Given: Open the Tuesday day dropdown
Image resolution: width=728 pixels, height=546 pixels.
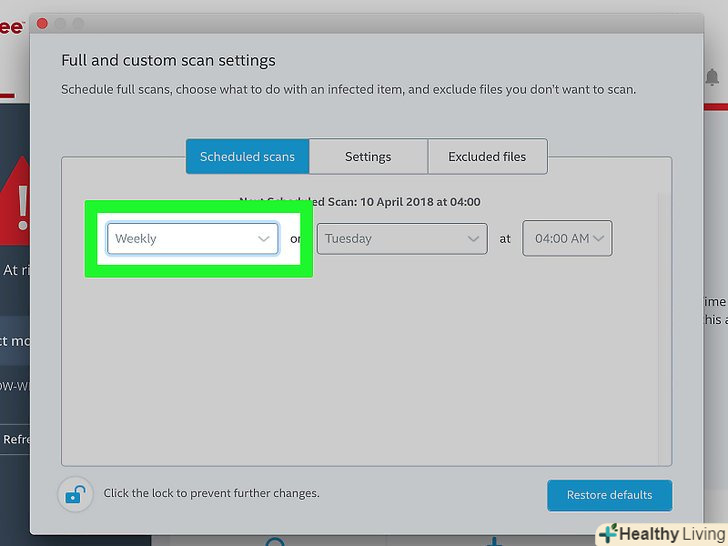Looking at the screenshot, I should click(x=402, y=239).
